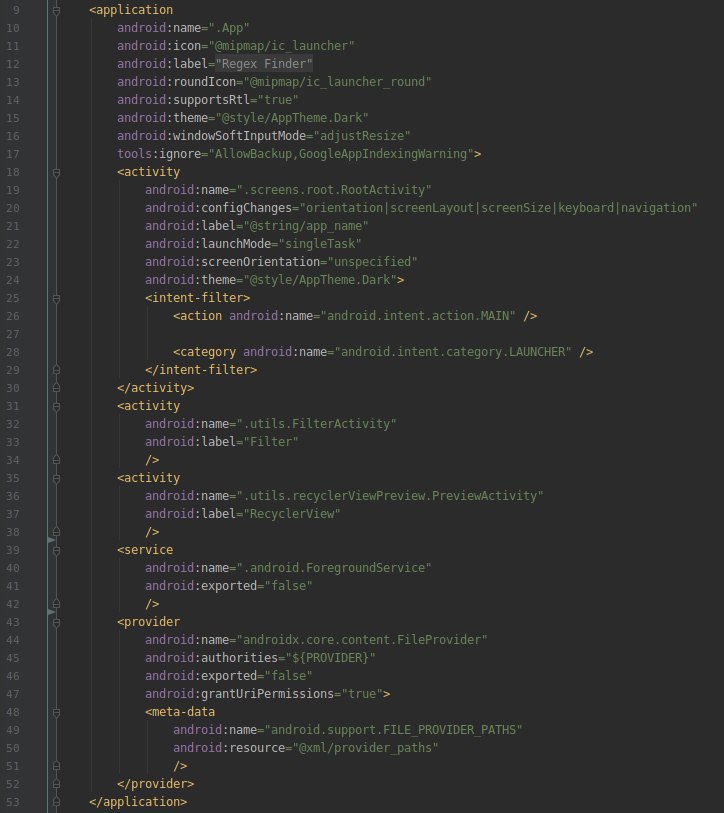Click the configChanges orientation value string
Screen dimensions: 724x813
498,208
